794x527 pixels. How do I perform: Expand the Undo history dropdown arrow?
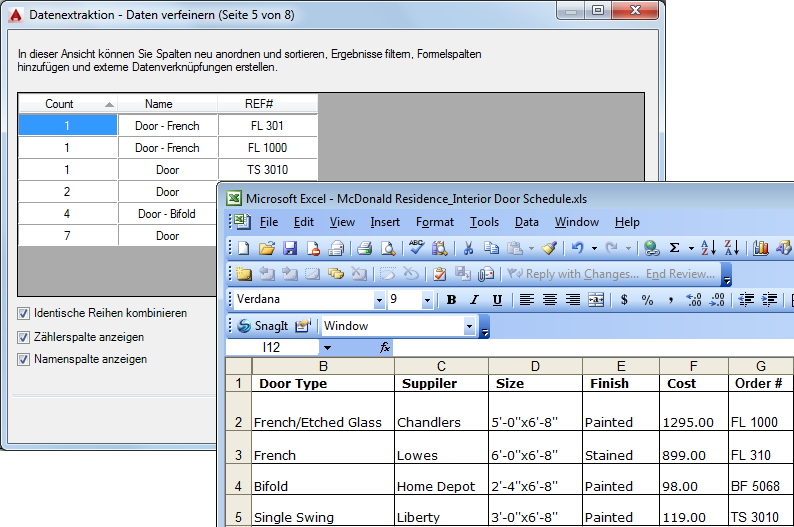(594, 249)
